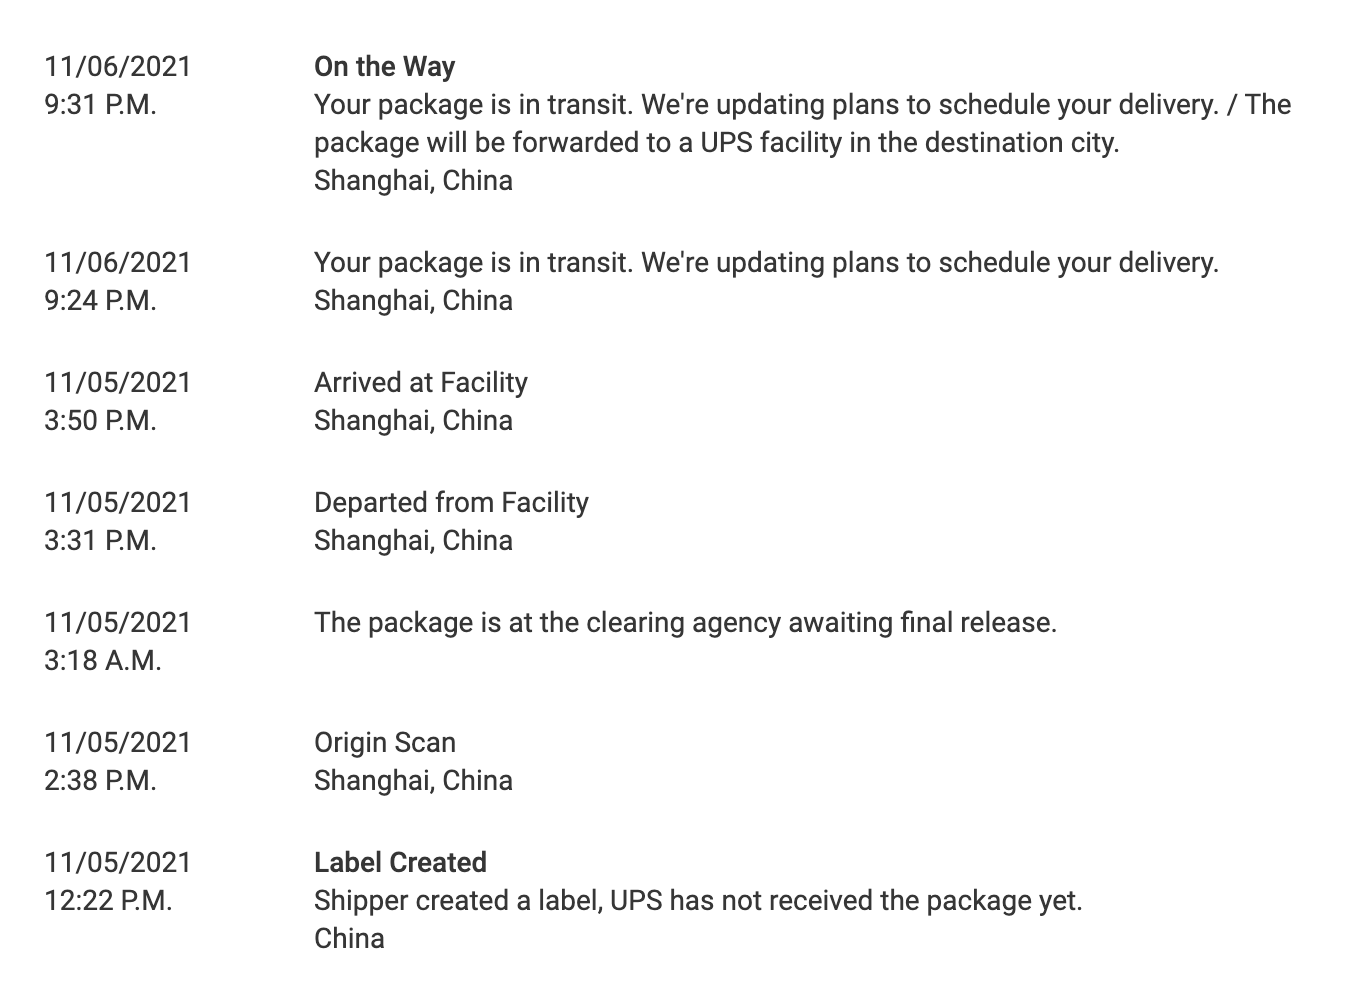Click the "Origin Scan" status
The width and height of the screenshot is (1354, 1006).
[384, 743]
